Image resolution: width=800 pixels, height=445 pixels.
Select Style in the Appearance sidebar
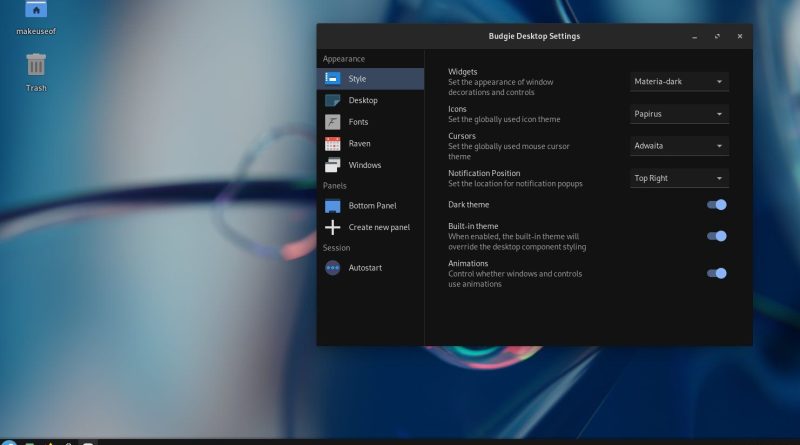(x=370, y=79)
